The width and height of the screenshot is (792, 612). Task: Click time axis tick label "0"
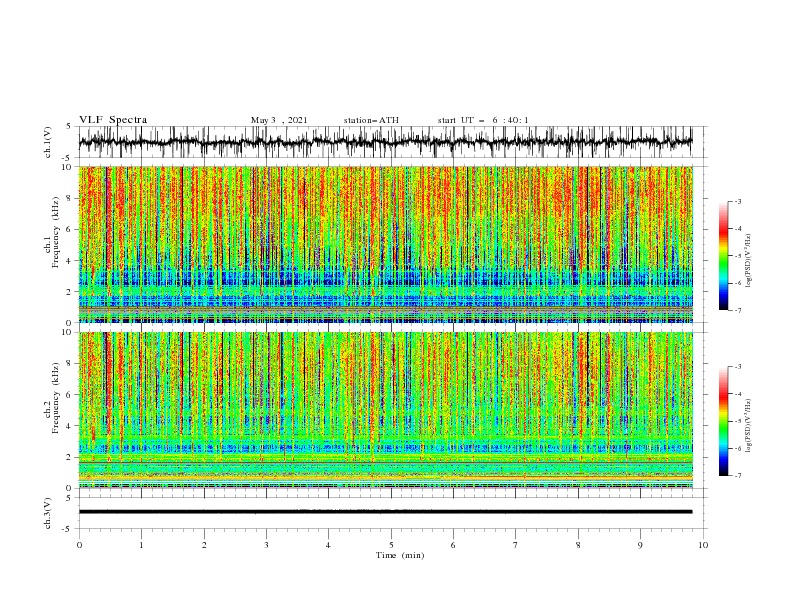79,545
